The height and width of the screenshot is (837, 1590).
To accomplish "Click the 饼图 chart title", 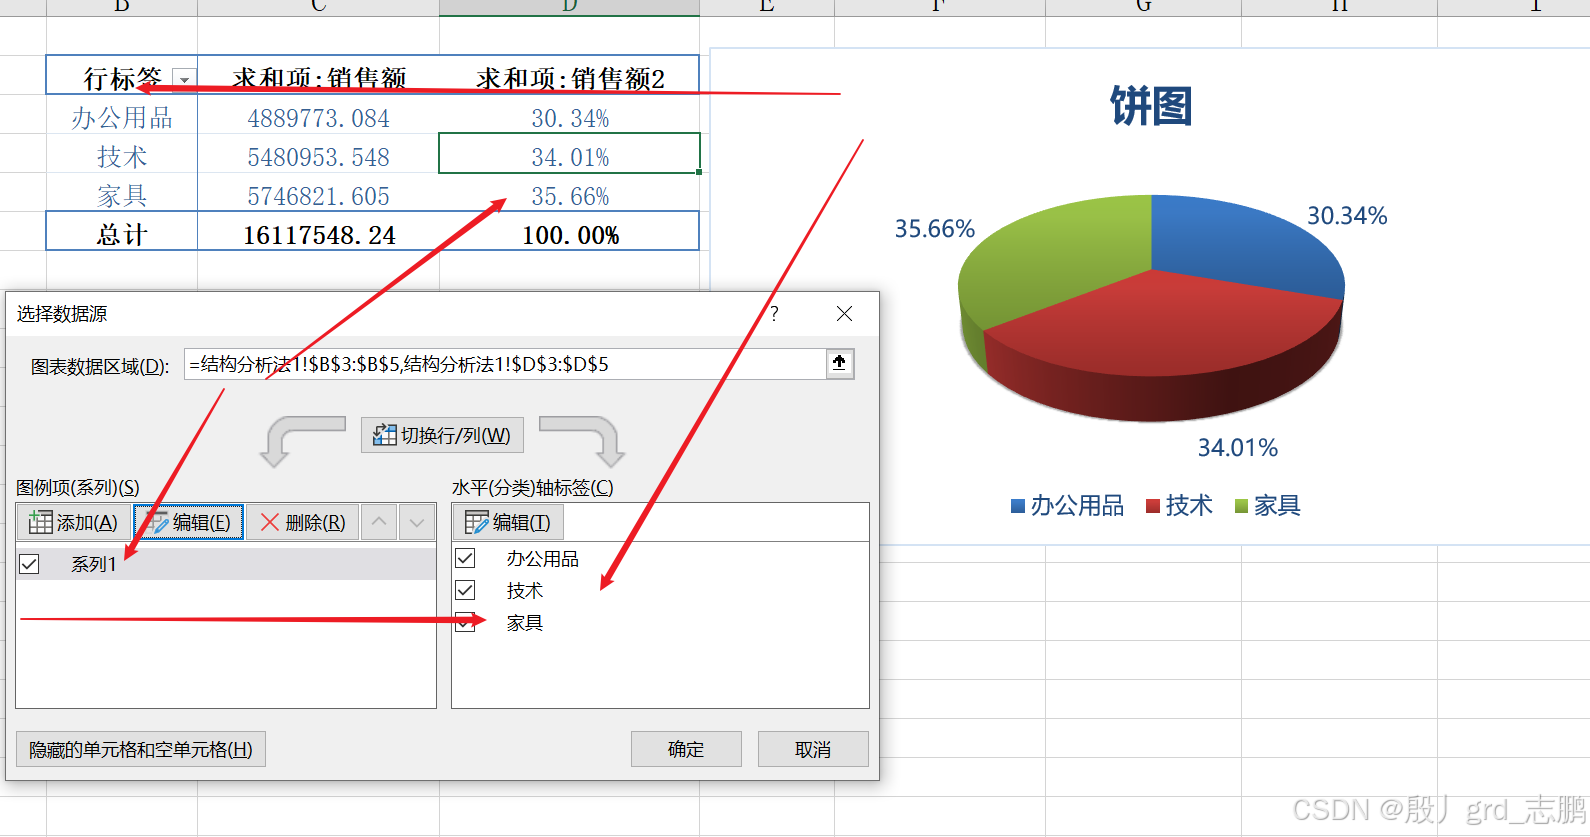I will [x=1151, y=106].
